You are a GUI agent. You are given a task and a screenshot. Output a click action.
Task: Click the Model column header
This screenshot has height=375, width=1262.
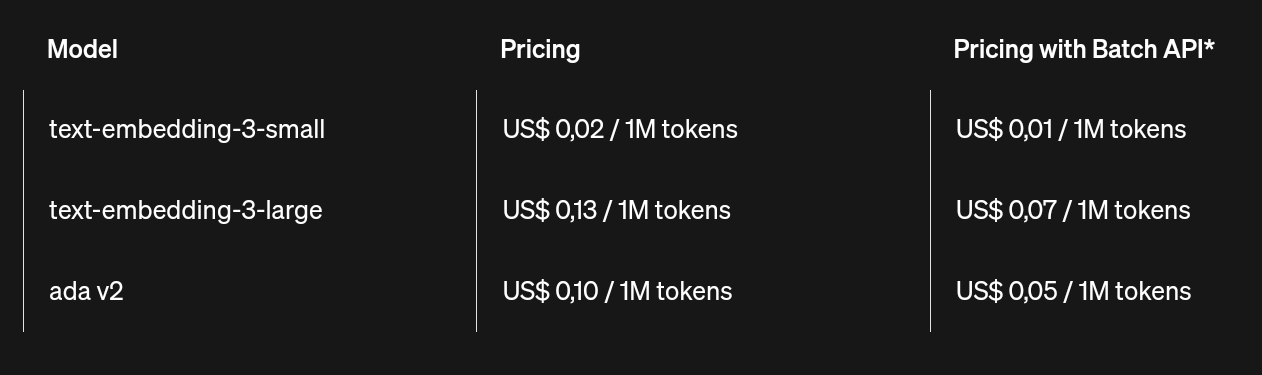click(x=82, y=49)
